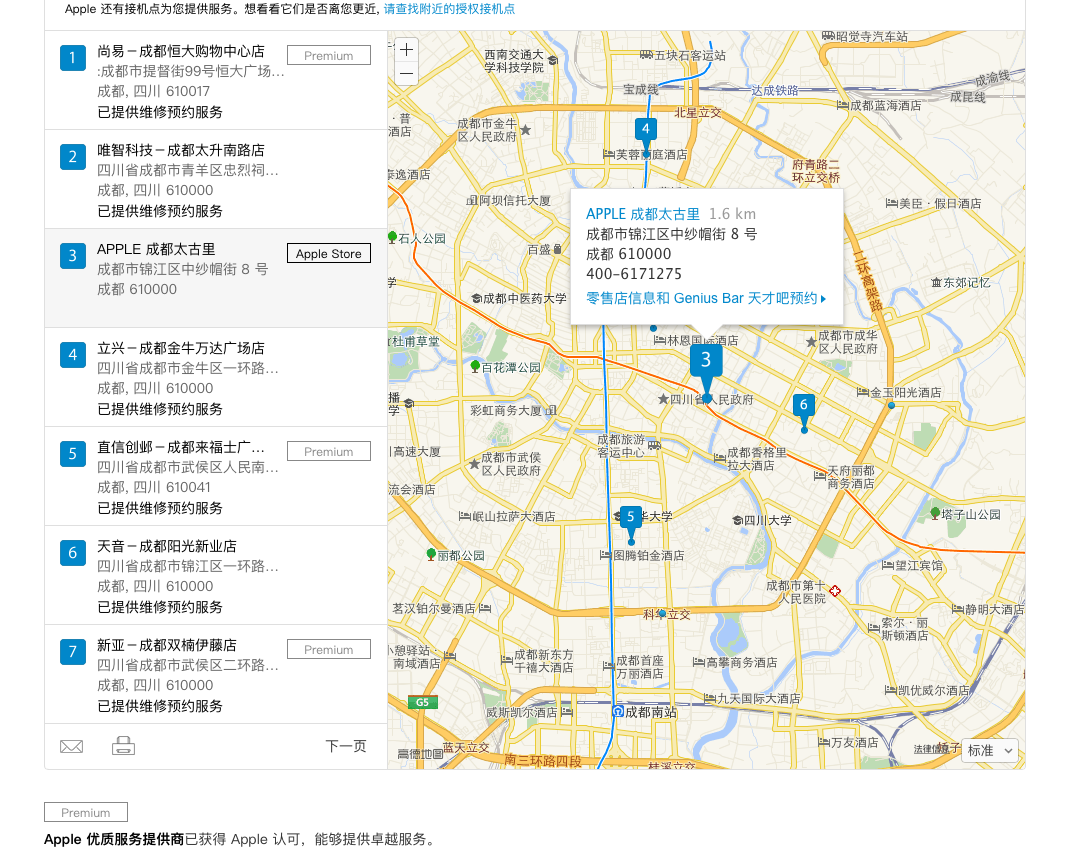Open 零售店信息和 Genius Bar 天才吧预约 link
The image size is (1078, 855).
pyautogui.click(x=705, y=298)
